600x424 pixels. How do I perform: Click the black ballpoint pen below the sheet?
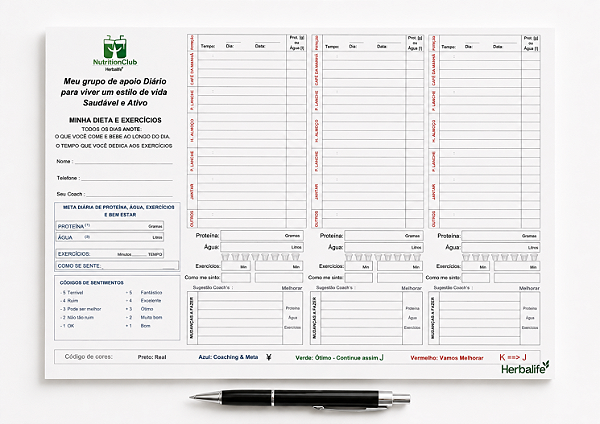300,399
